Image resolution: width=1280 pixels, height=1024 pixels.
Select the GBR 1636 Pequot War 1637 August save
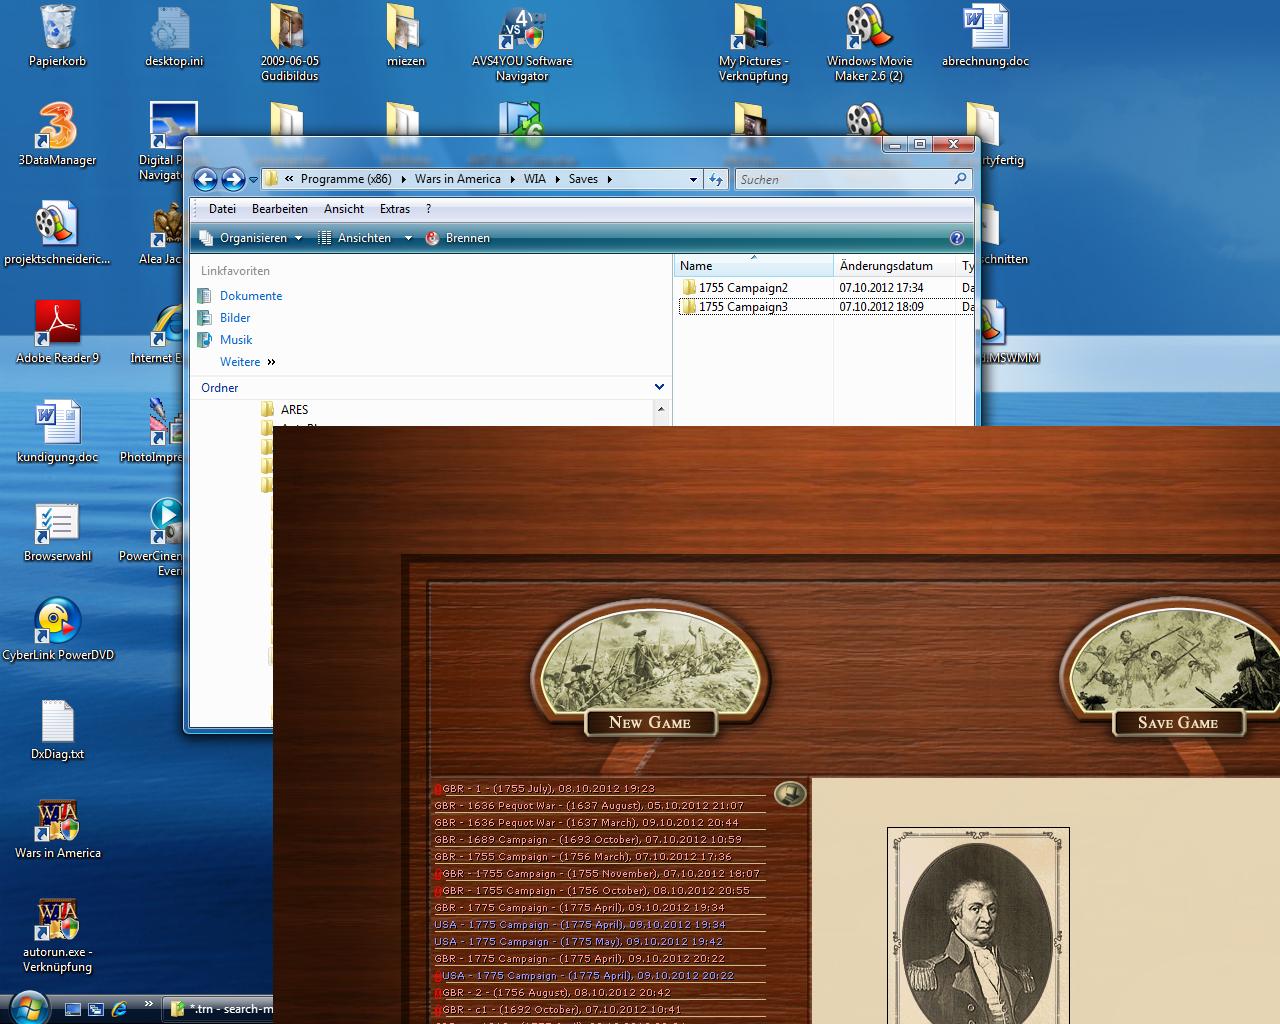point(589,805)
